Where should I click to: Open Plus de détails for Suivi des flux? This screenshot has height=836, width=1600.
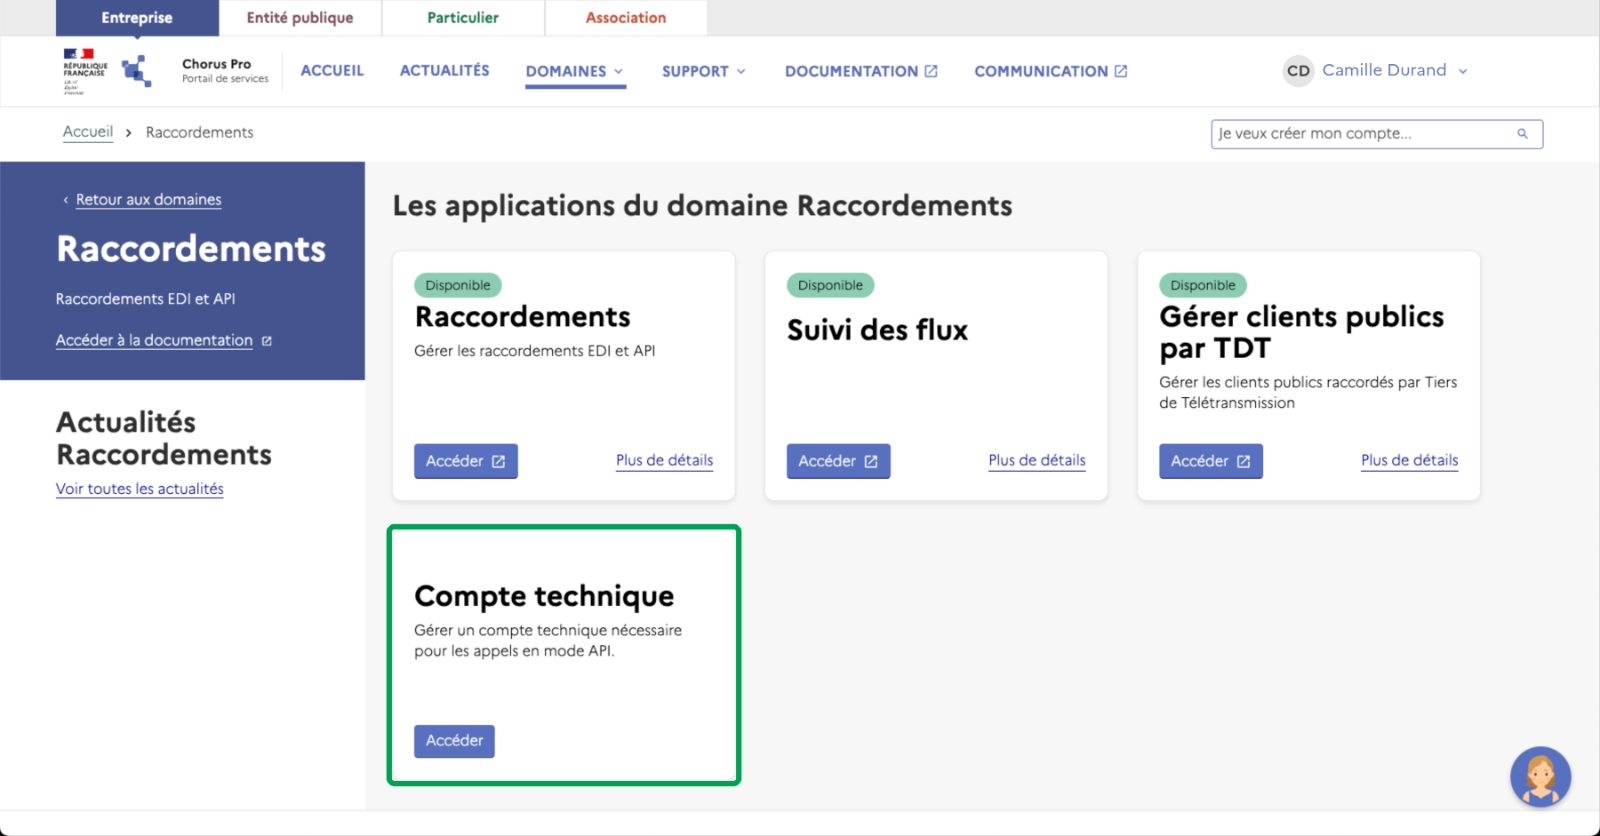(x=1037, y=461)
